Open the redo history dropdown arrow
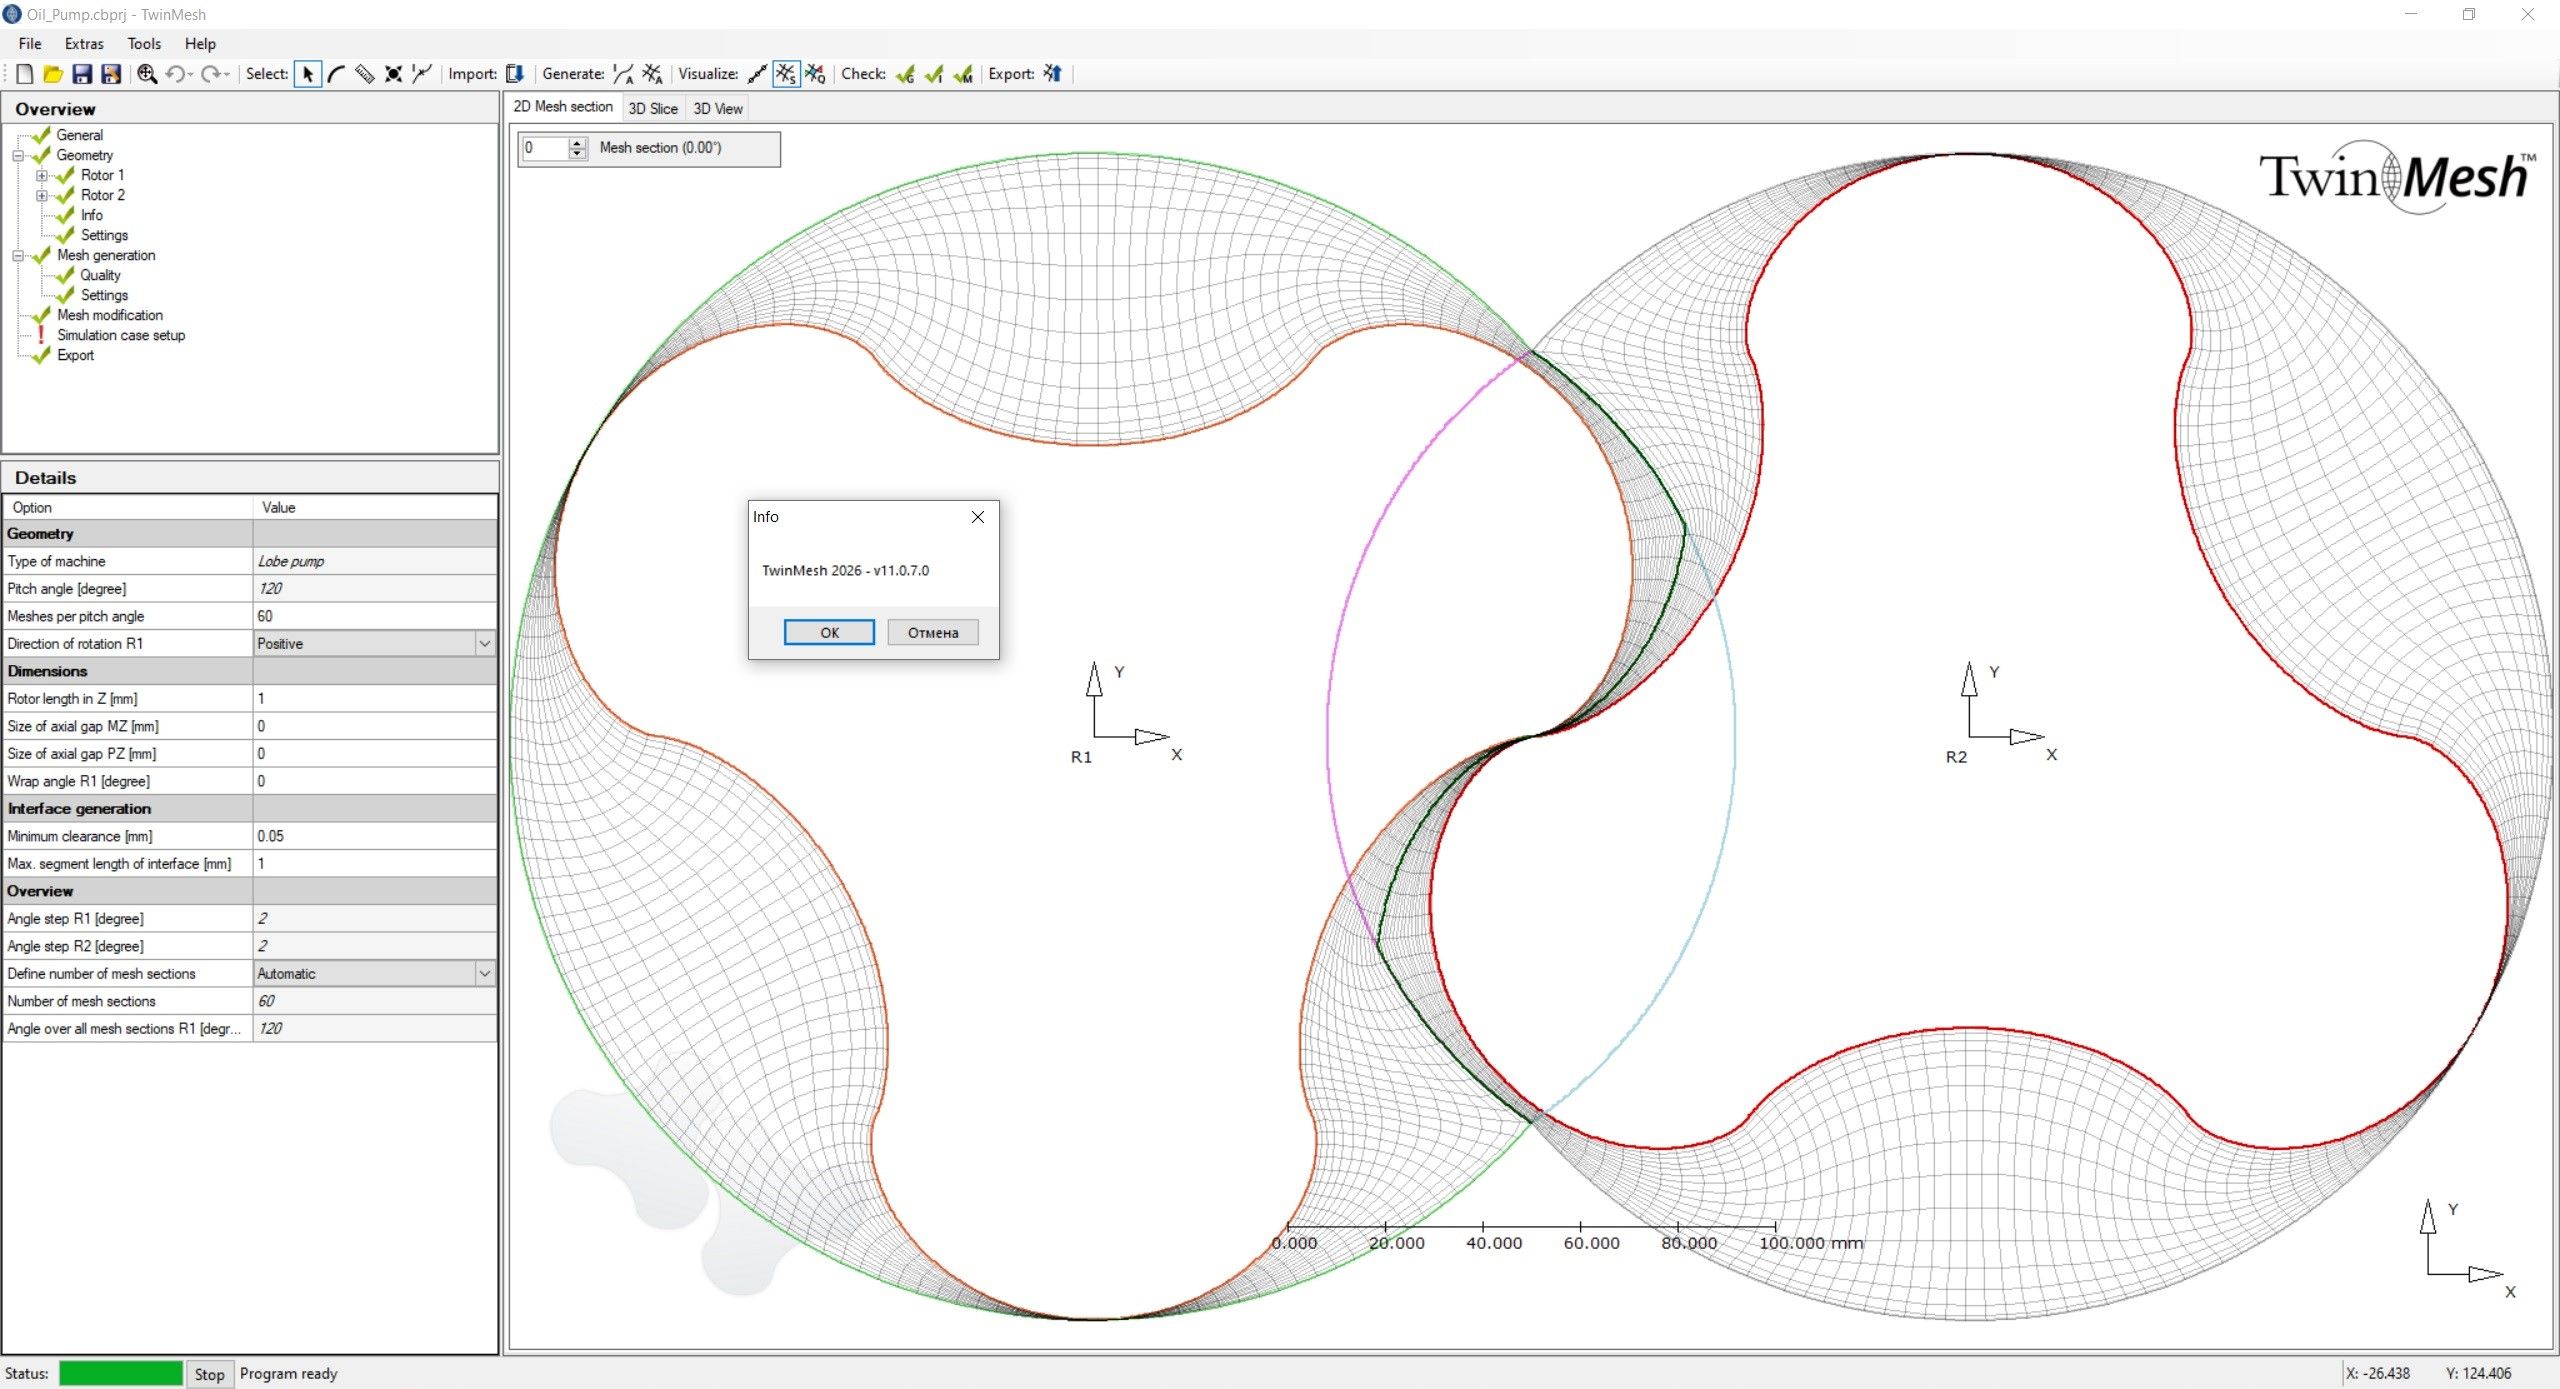This screenshot has height=1389, width=2560. pyautogui.click(x=227, y=74)
